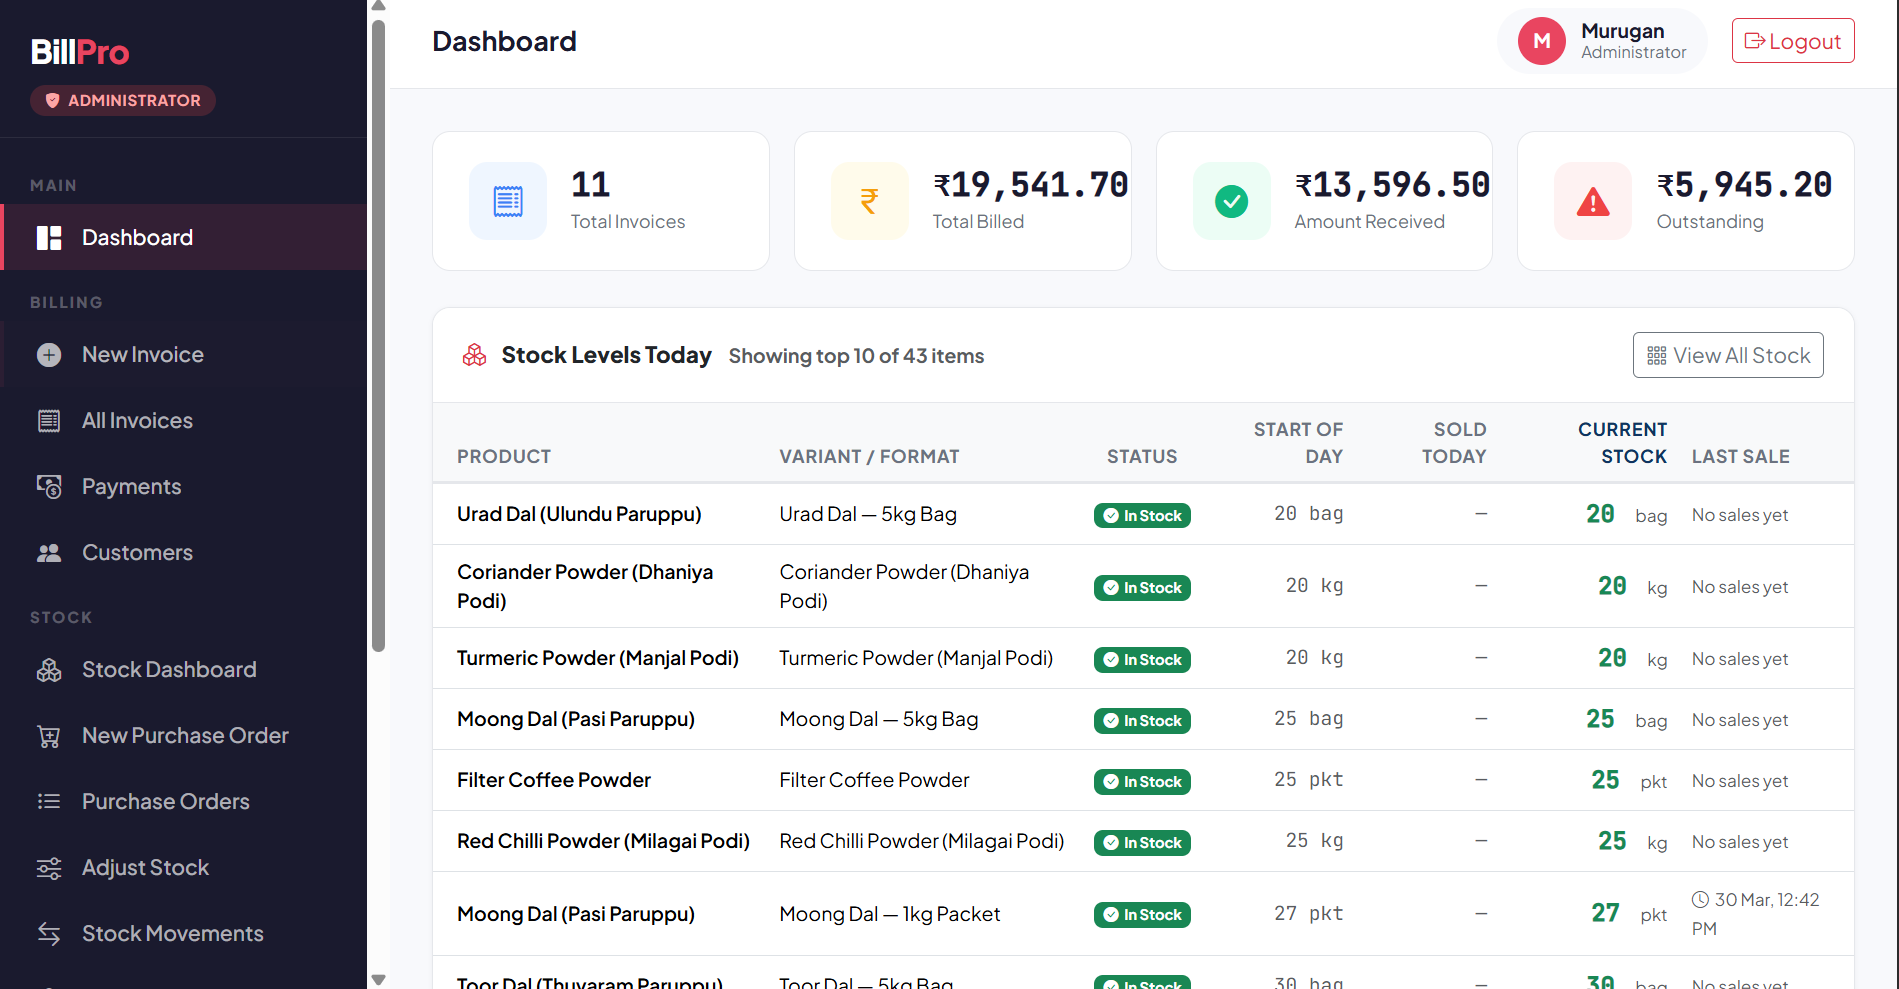The height and width of the screenshot is (989, 1899).
Task: Click the ₹13,596.50 Amount Received value
Action: tap(1392, 185)
